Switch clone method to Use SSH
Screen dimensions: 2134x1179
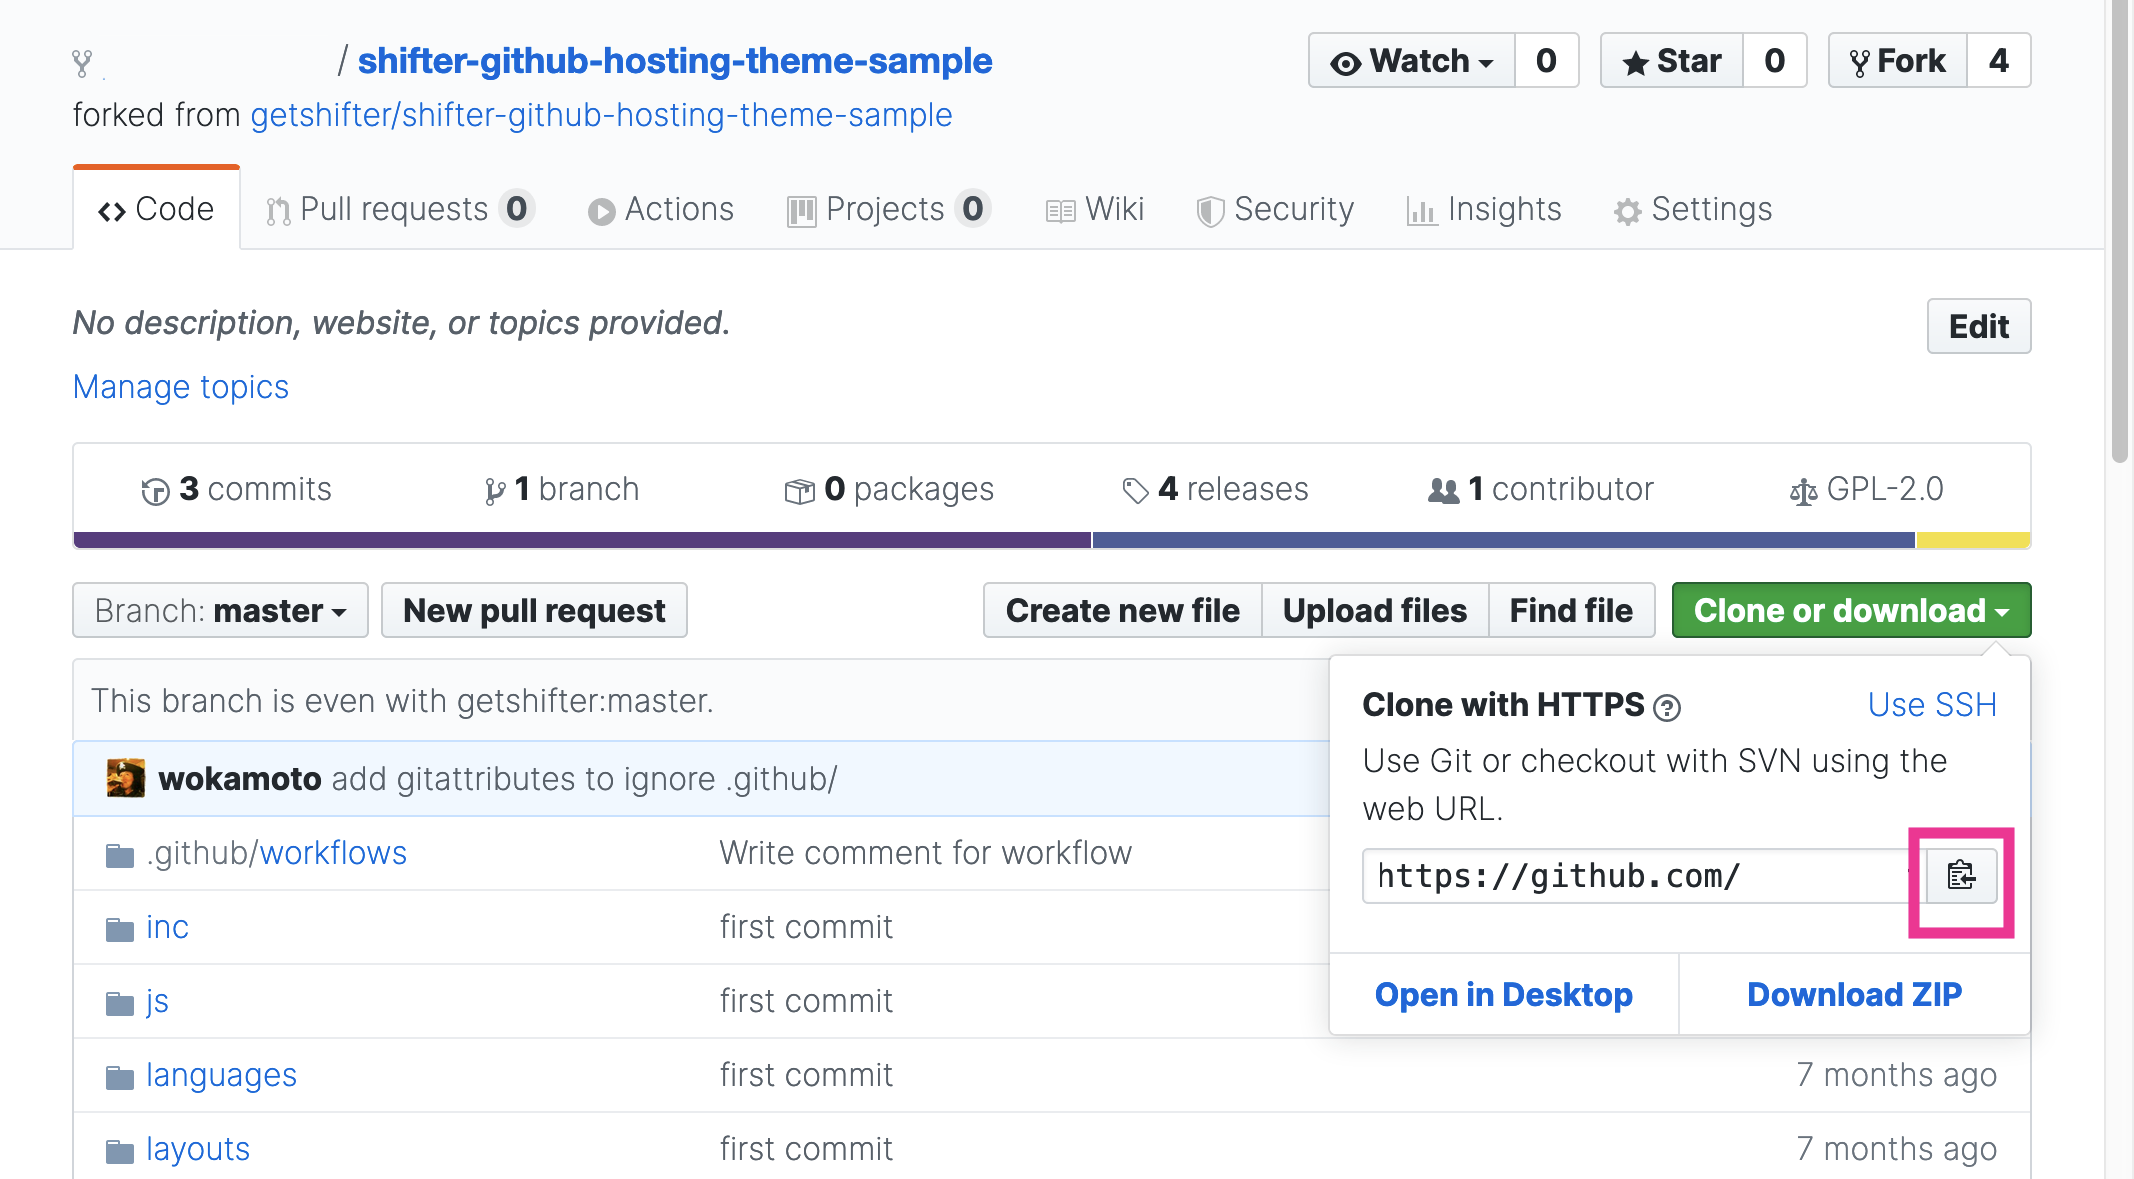[x=1932, y=705]
